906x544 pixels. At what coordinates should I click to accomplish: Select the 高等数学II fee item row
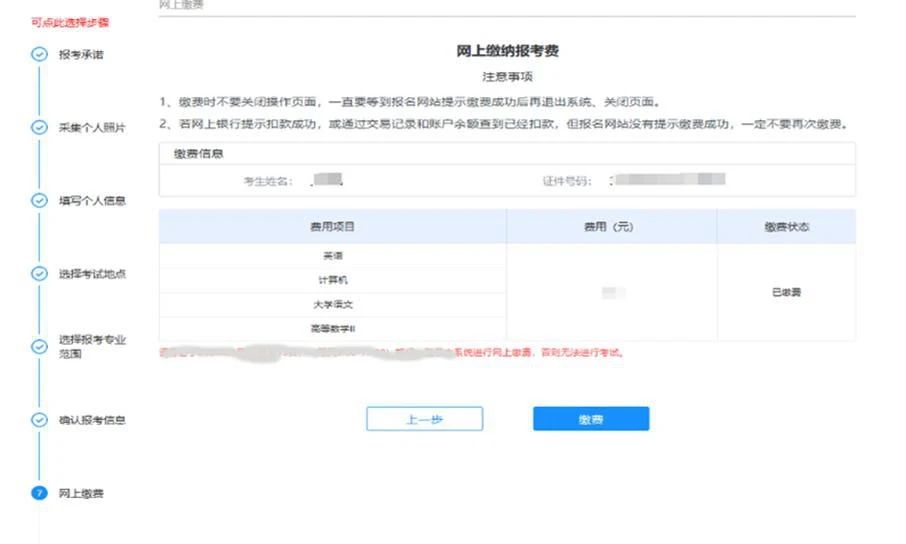[332, 329]
